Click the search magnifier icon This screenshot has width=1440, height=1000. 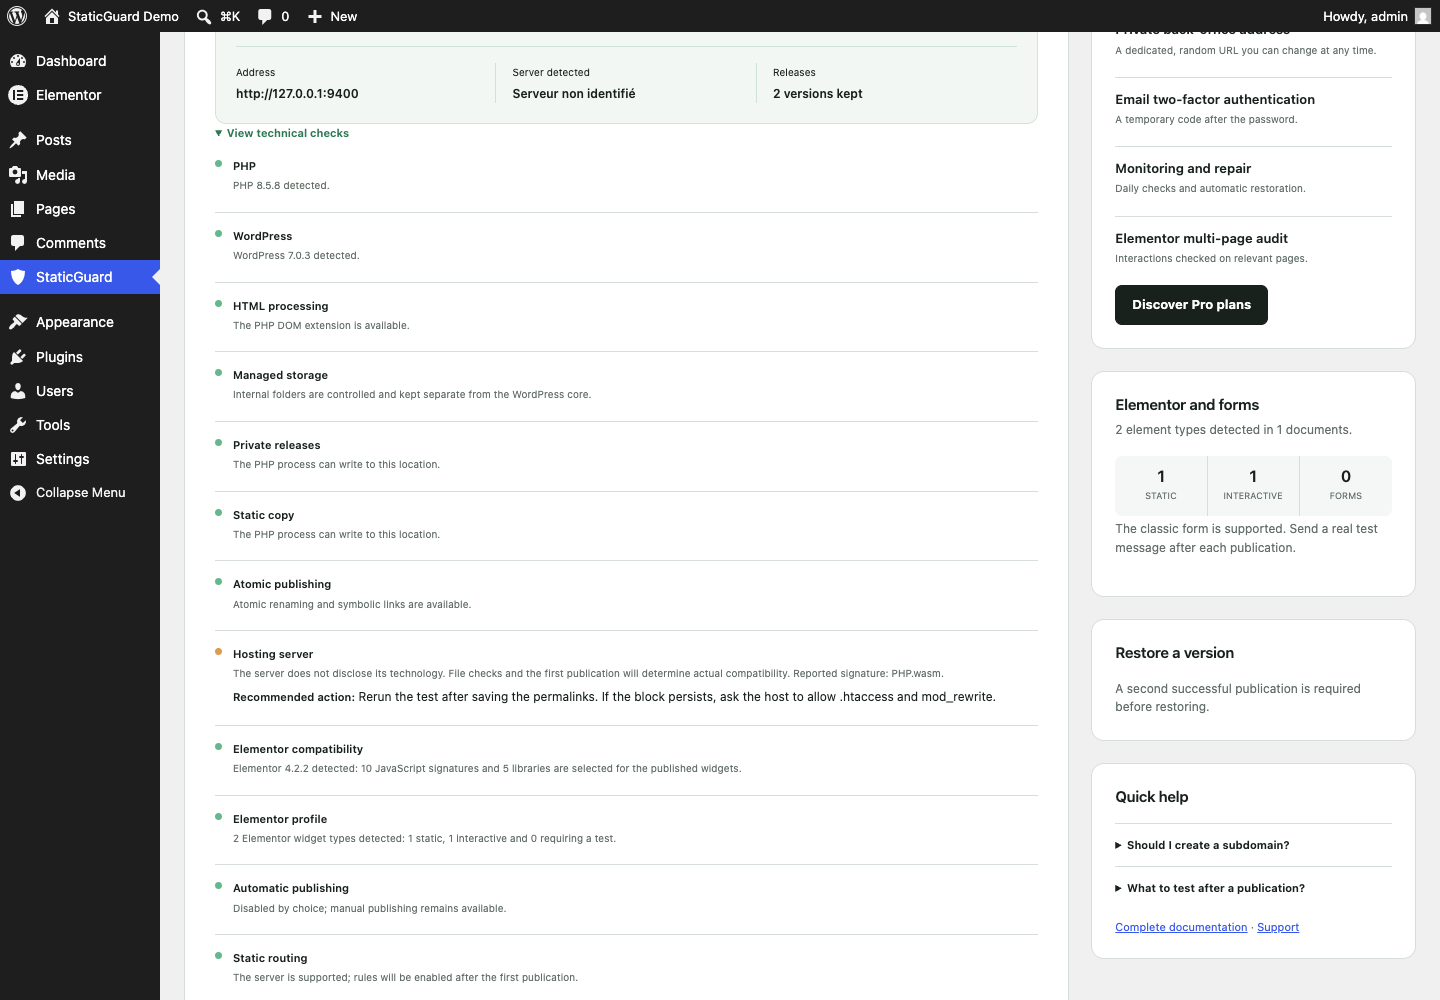pos(204,16)
